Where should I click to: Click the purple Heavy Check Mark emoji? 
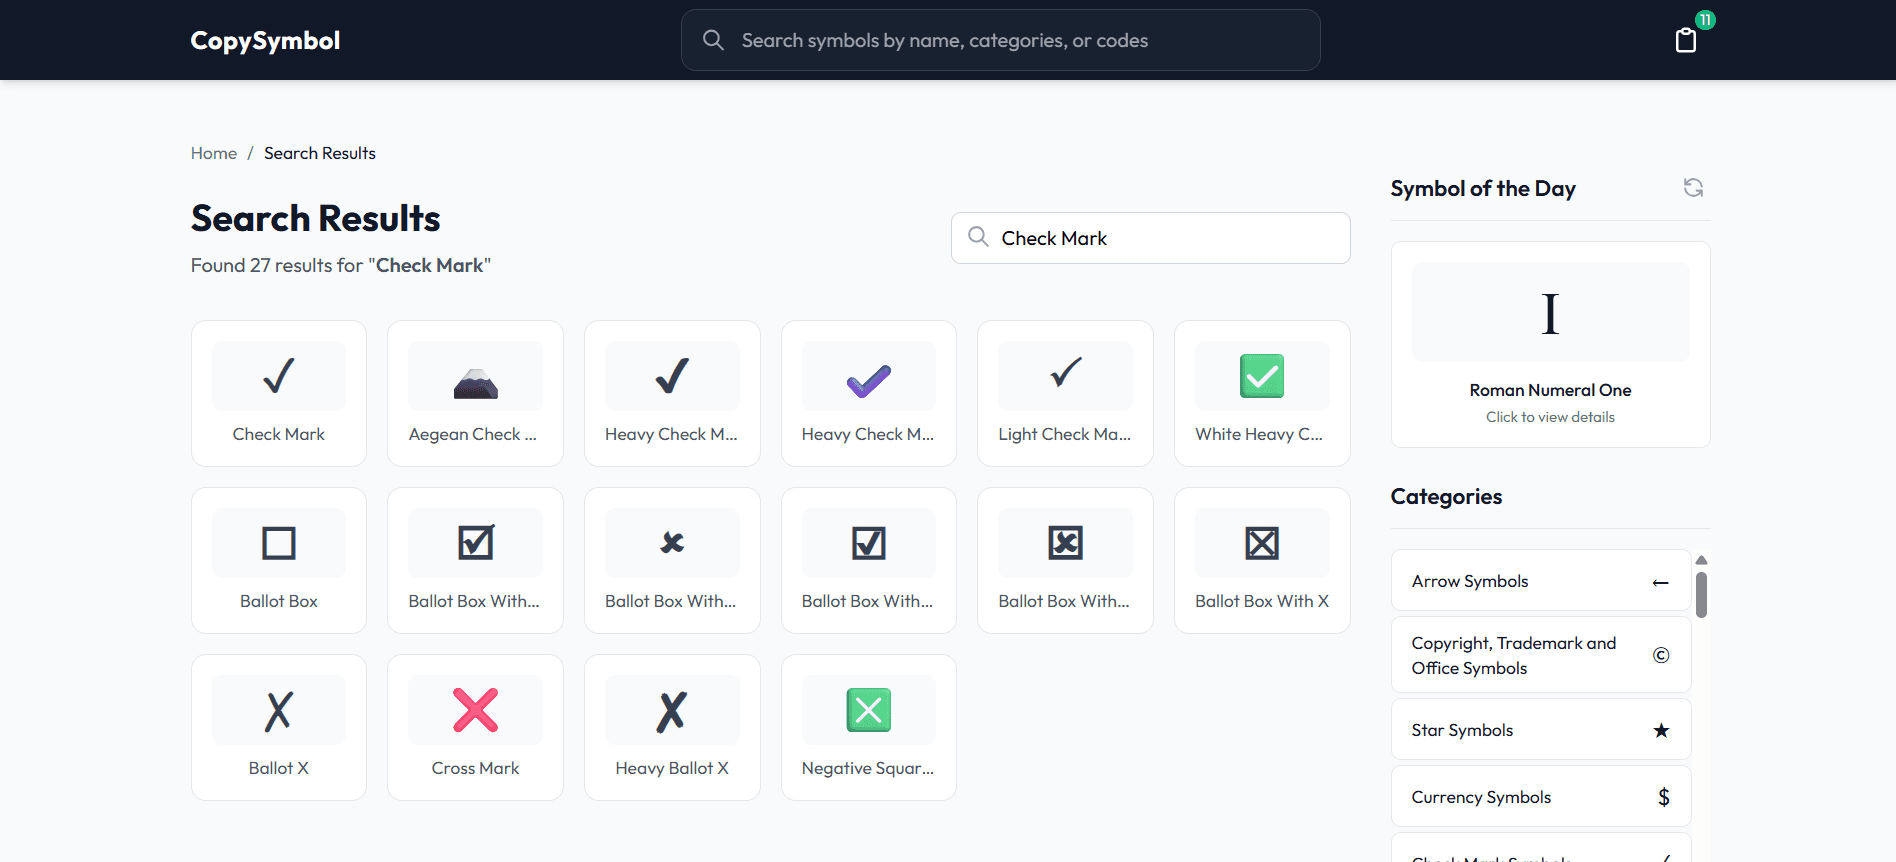[x=868, y=393]
